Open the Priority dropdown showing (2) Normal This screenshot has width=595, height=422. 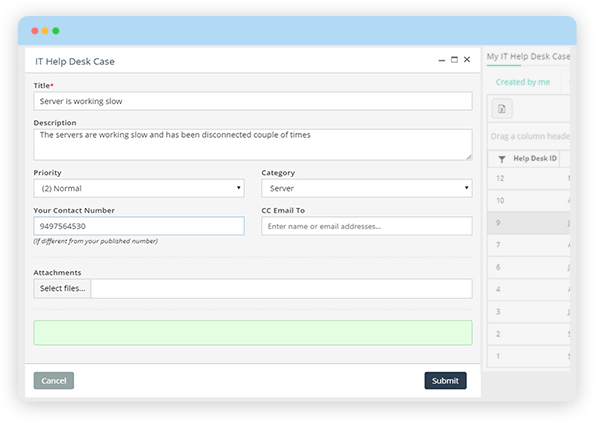139,188
